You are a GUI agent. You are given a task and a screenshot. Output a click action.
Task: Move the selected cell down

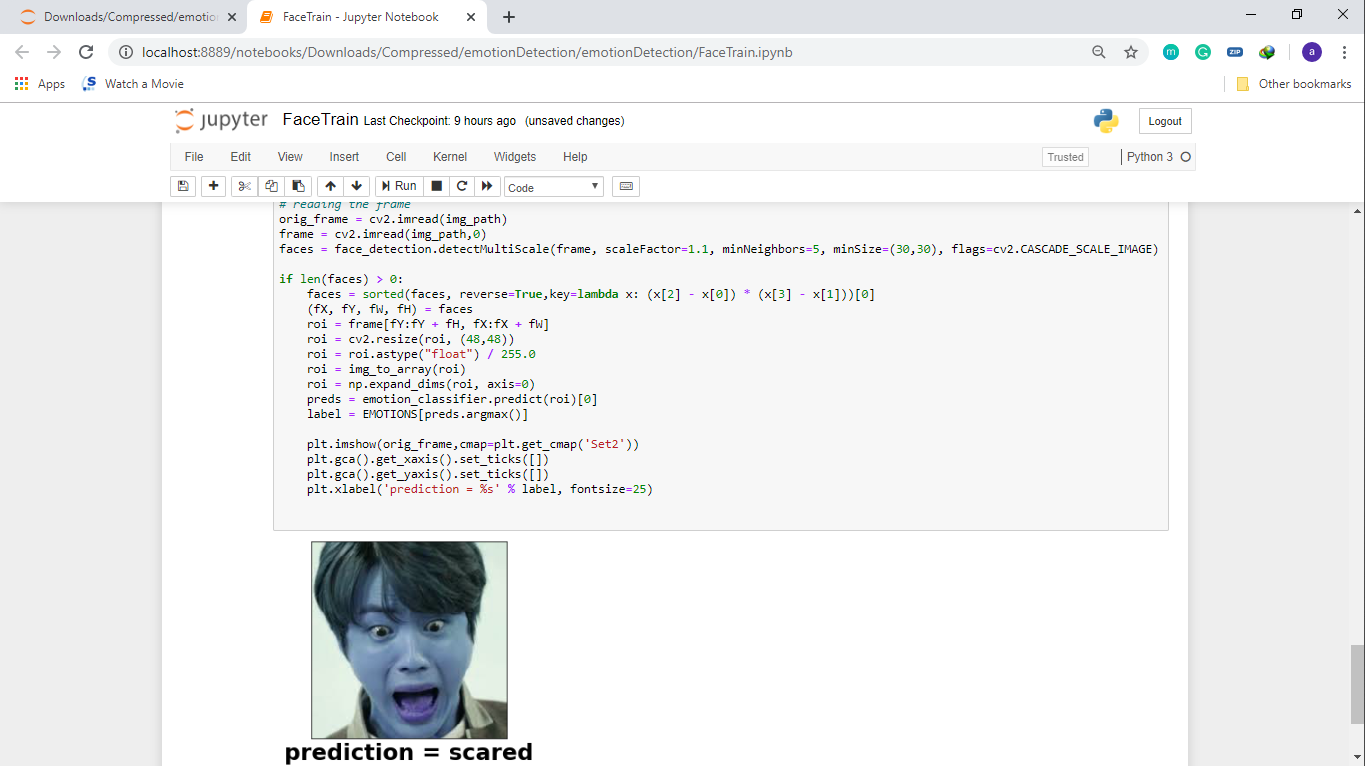pos(357,186)
